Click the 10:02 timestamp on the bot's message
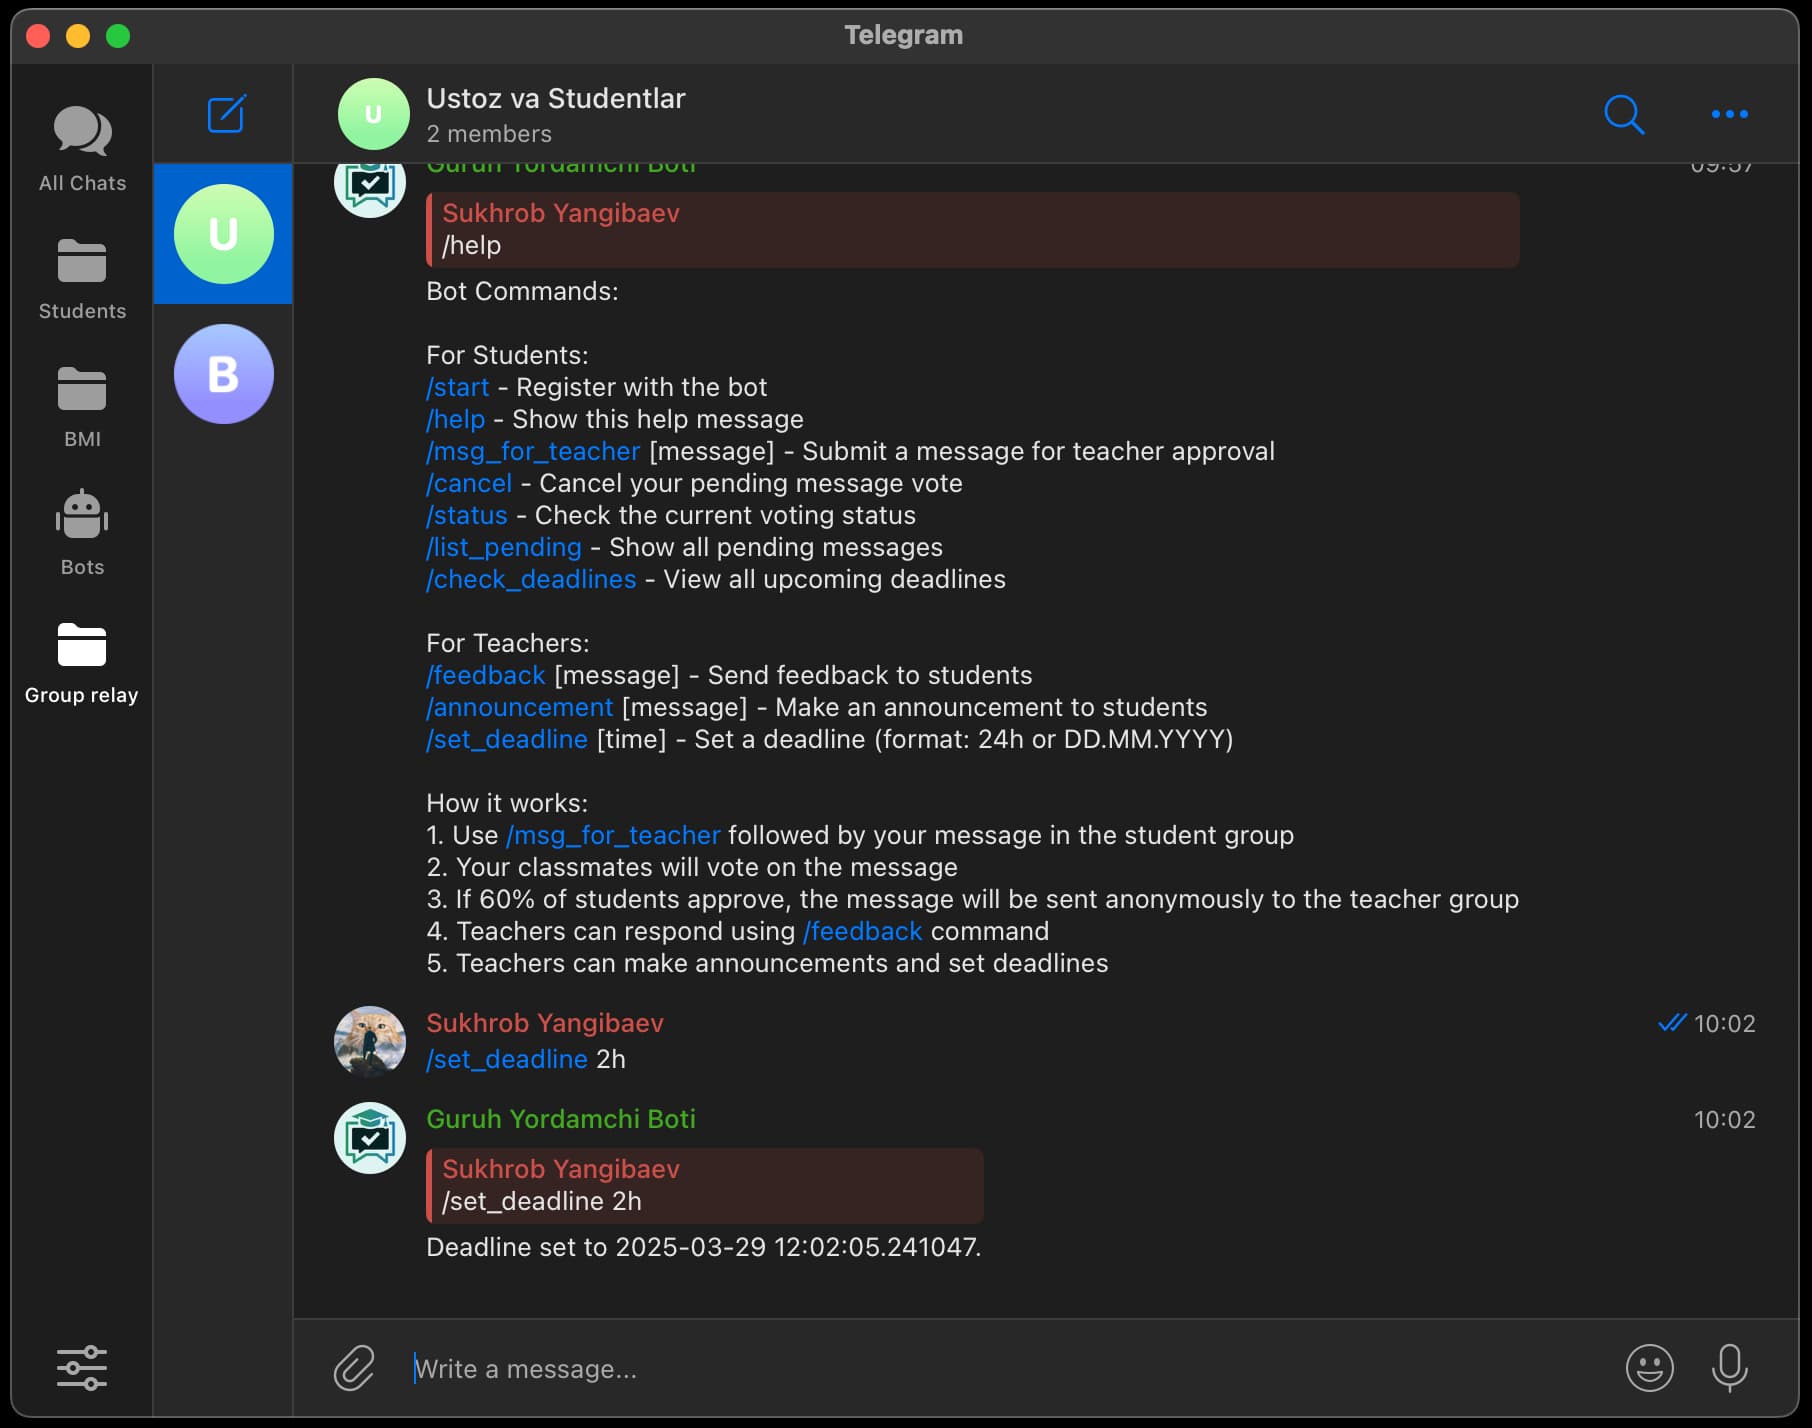Screen dimensions: 1812x1428 pyautogui.click(x=1725, y=1119)
